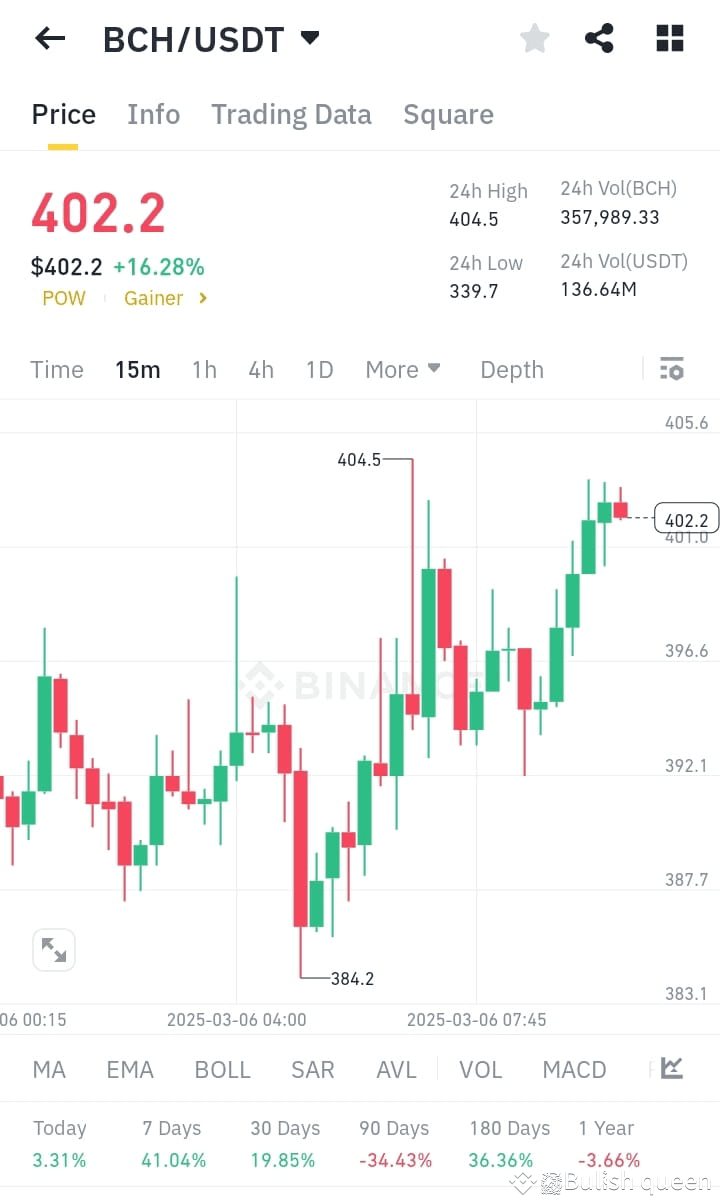Check the 90 Days performance figure
This screenshot has width=720, height=1204.
[x=393, y=1144]
